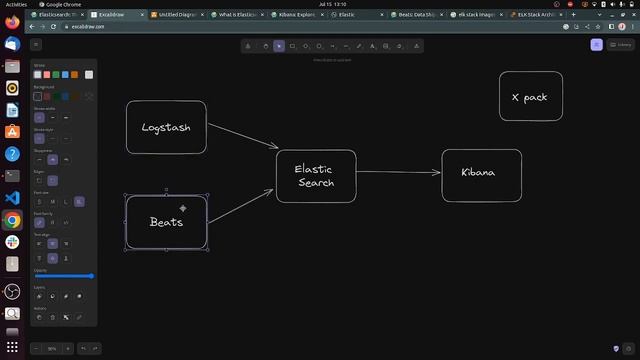Set stroke width to bold
This screenshot has width=640, height=360.
point(53,118)
